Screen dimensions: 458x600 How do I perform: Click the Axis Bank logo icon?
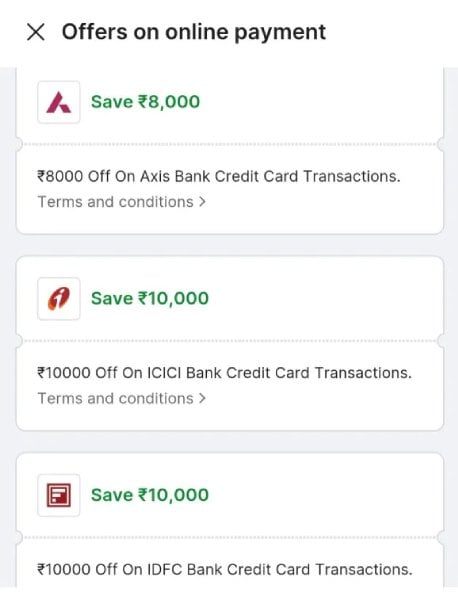pos(59,102)
